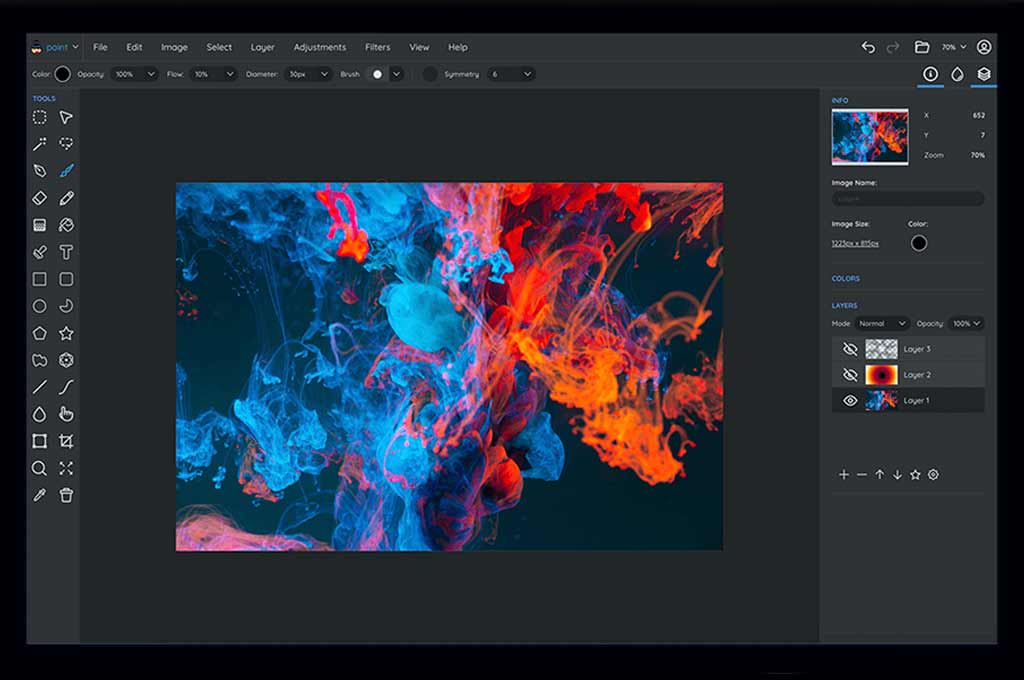Open the brush Color swatch picker

62,73
